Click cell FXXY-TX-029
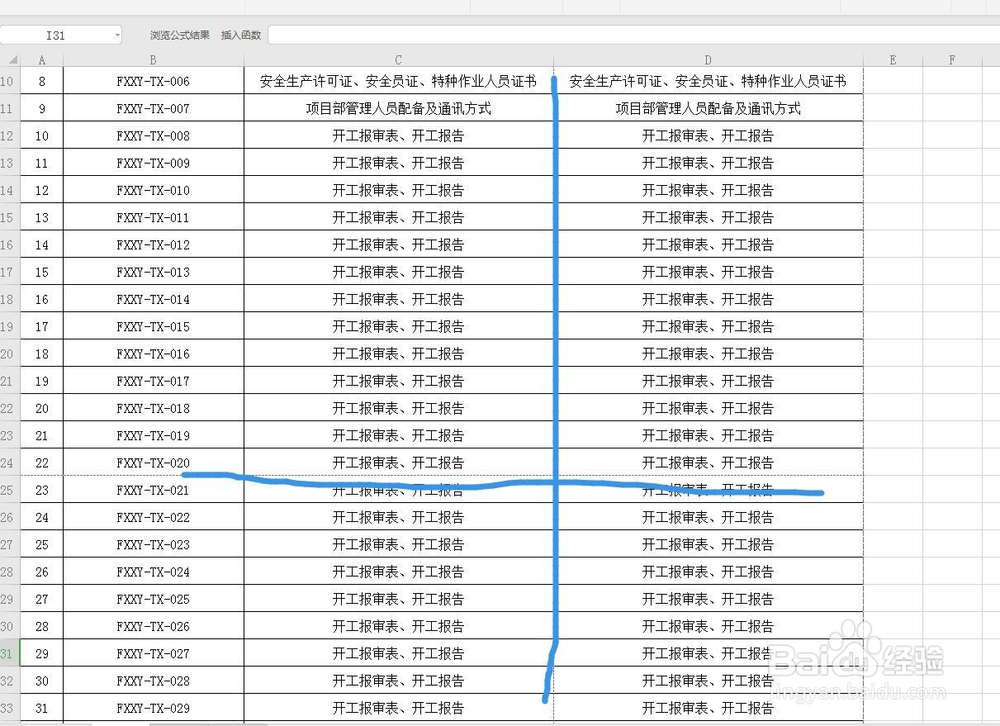Image resolution: width=1000 pixels, height=726 pixels. (153, 708)
